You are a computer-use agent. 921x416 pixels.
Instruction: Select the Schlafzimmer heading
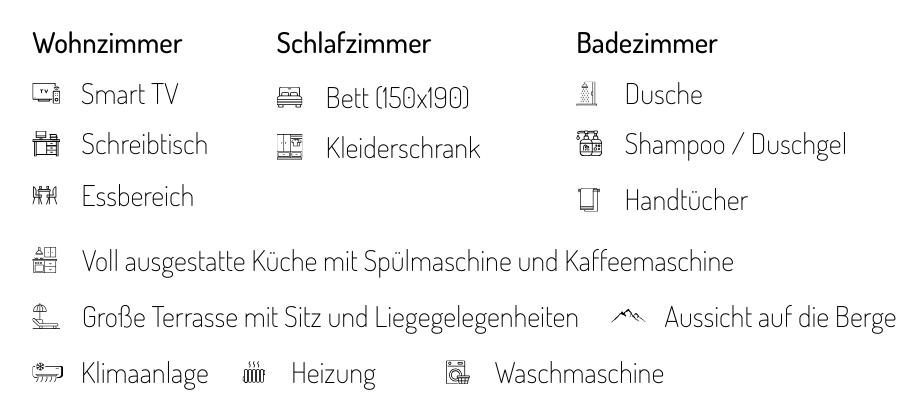click(x=354, y=45)
